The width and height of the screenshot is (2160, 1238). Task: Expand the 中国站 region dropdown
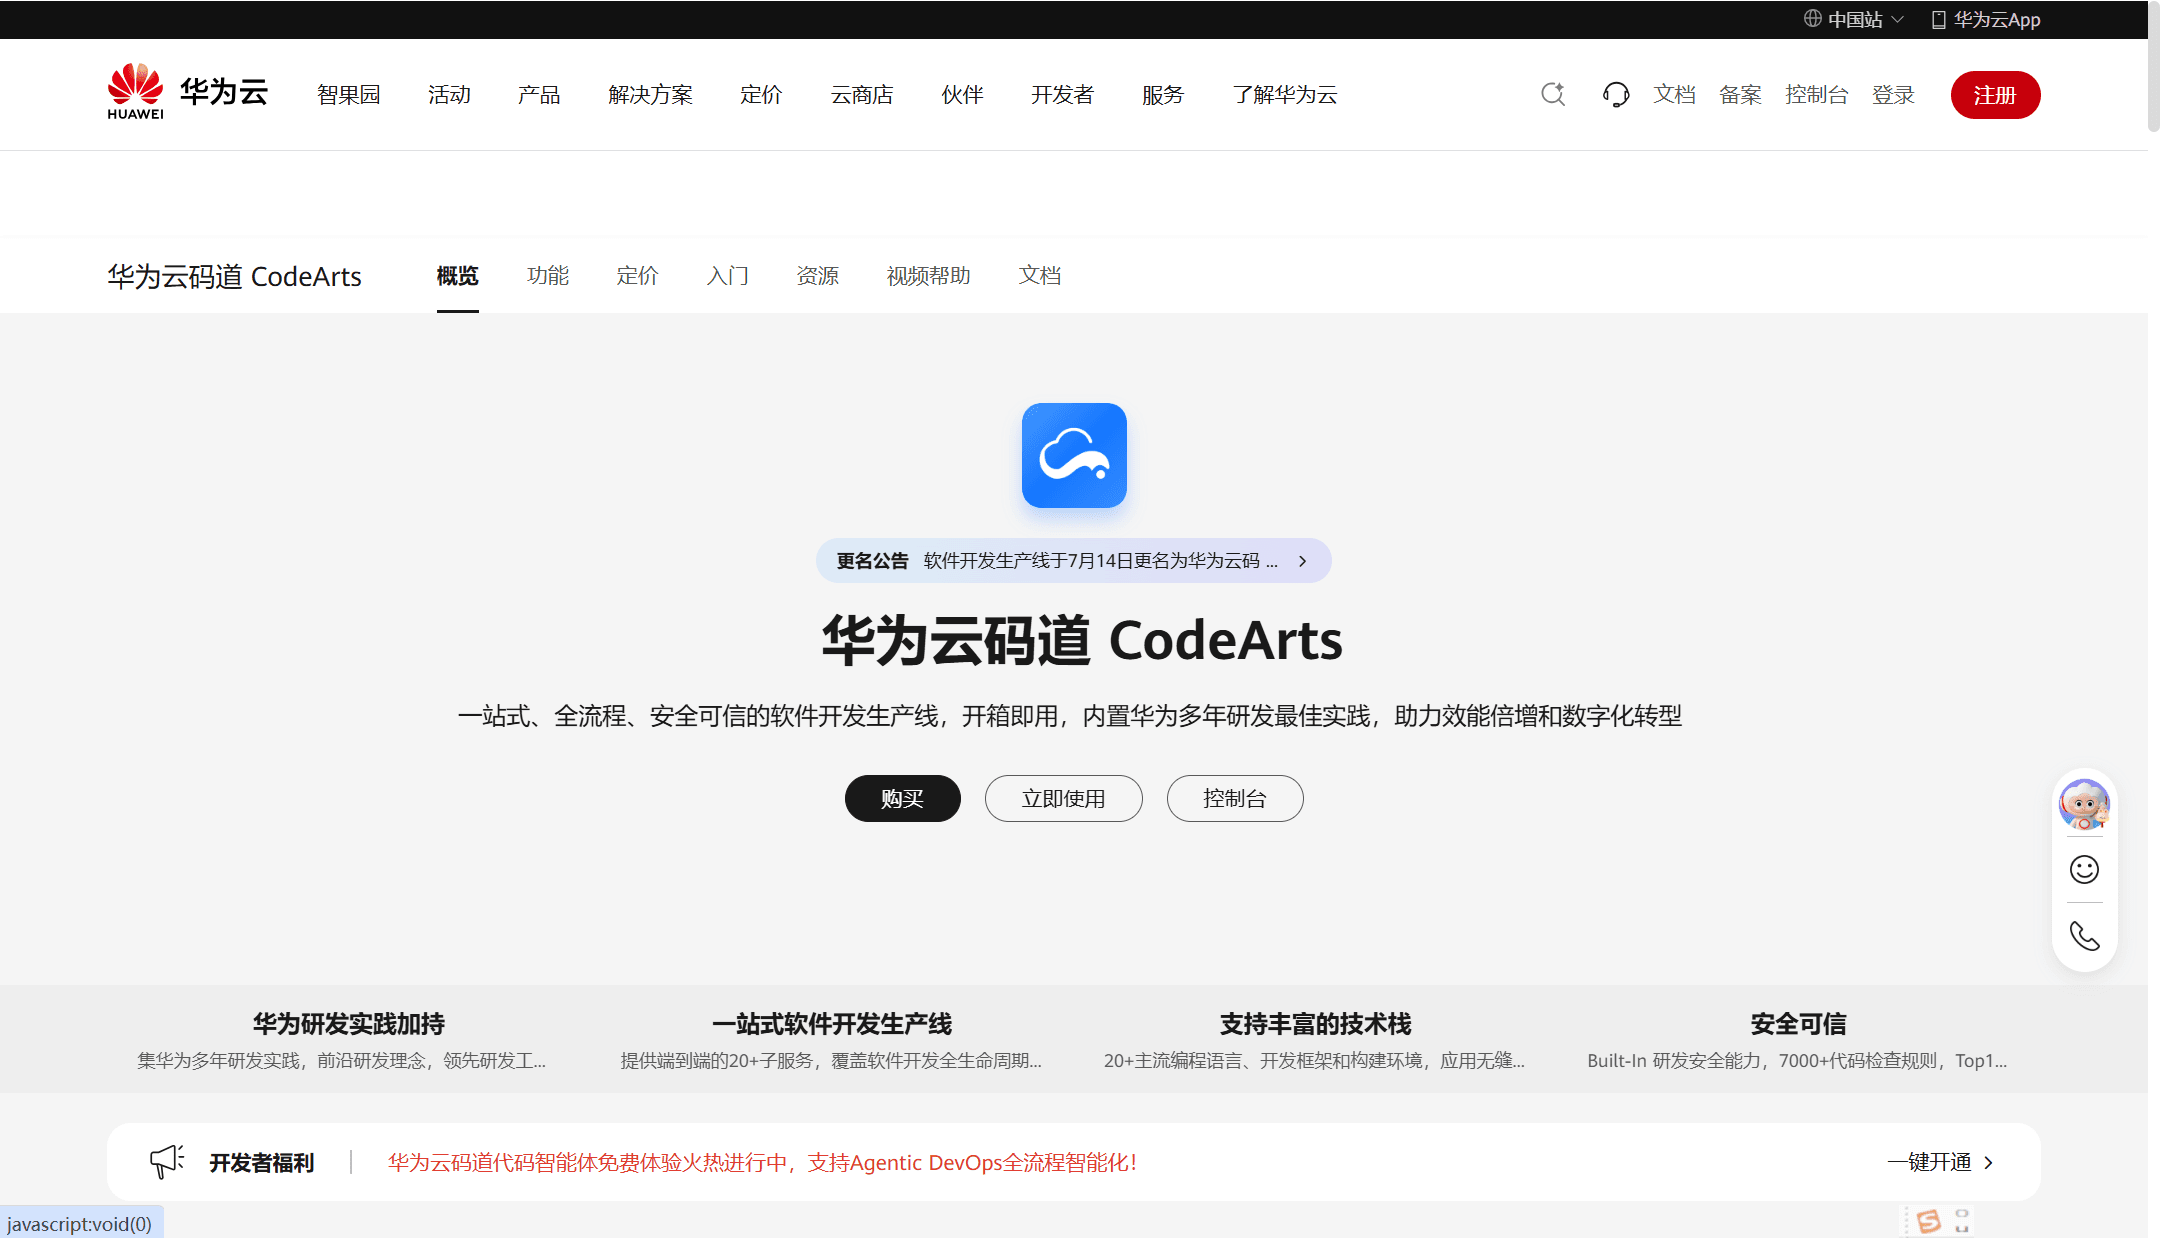1854,19
